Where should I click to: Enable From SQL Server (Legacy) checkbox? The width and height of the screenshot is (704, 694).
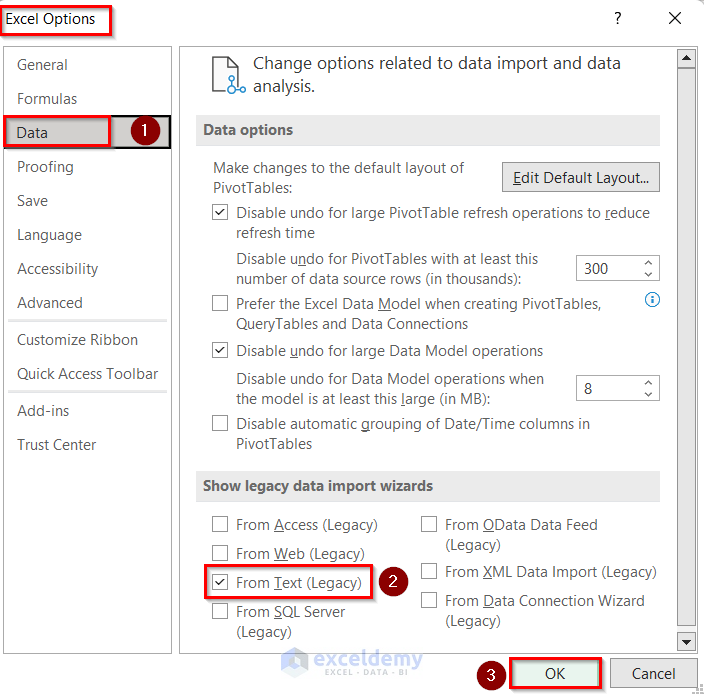coord(220,611)
